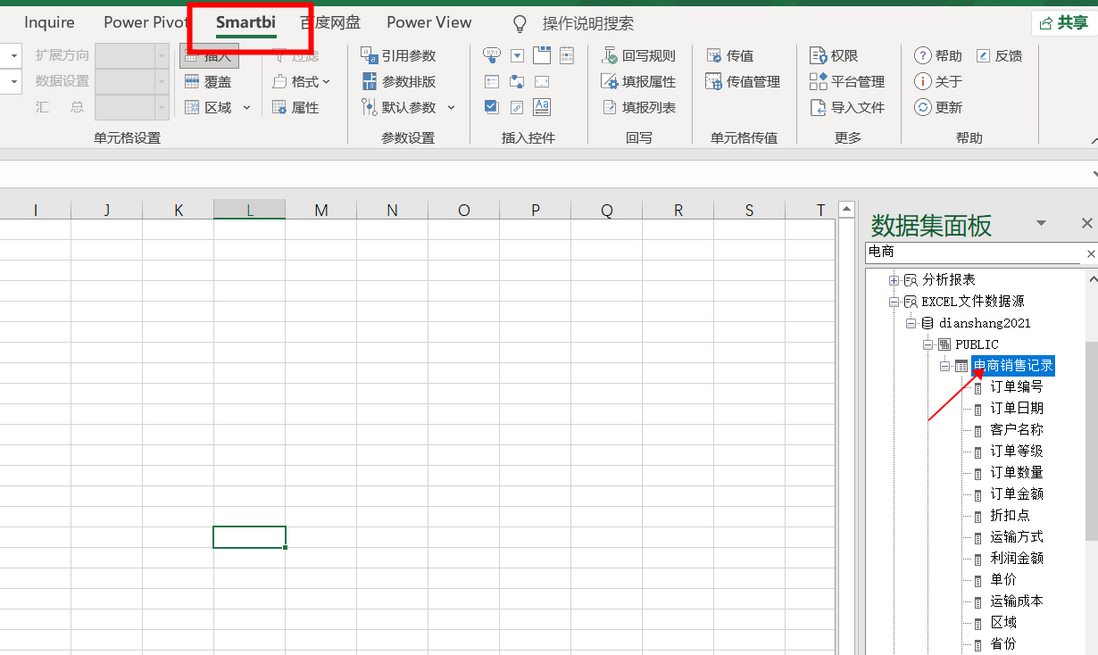
Task: Clear the dataset search box text
Action: pos(1090,254)
